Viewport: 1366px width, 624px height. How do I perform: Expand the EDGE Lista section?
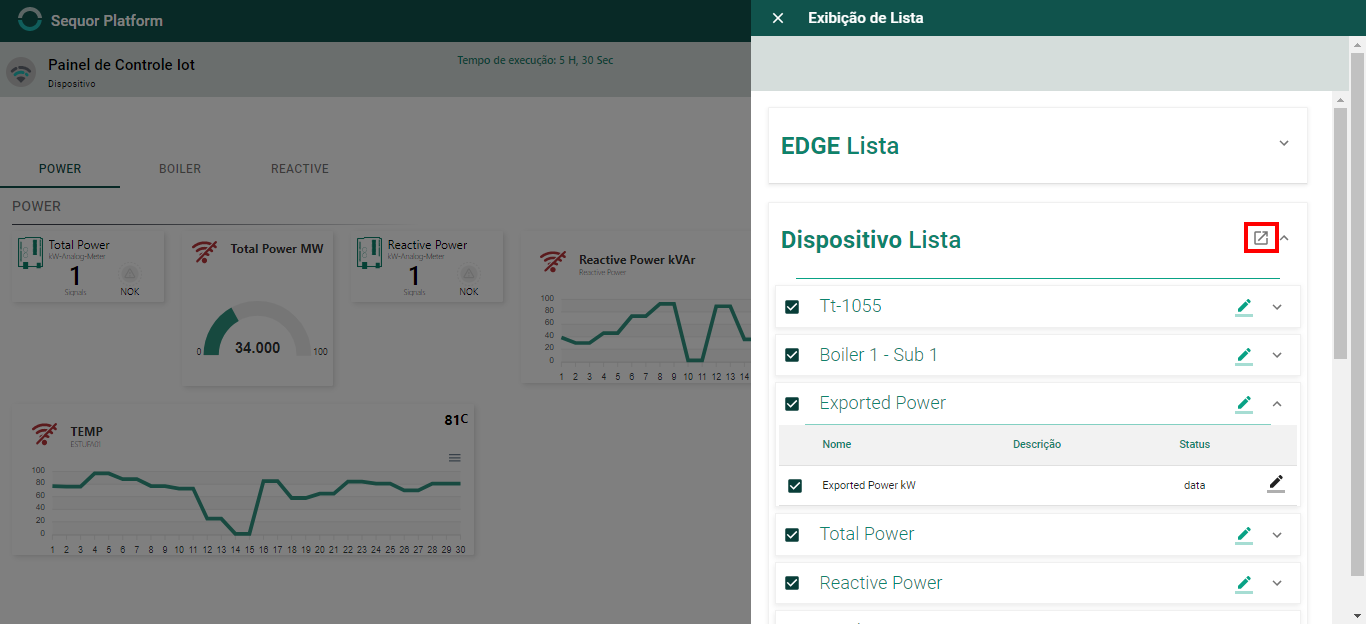click(x=1284, y=143)
